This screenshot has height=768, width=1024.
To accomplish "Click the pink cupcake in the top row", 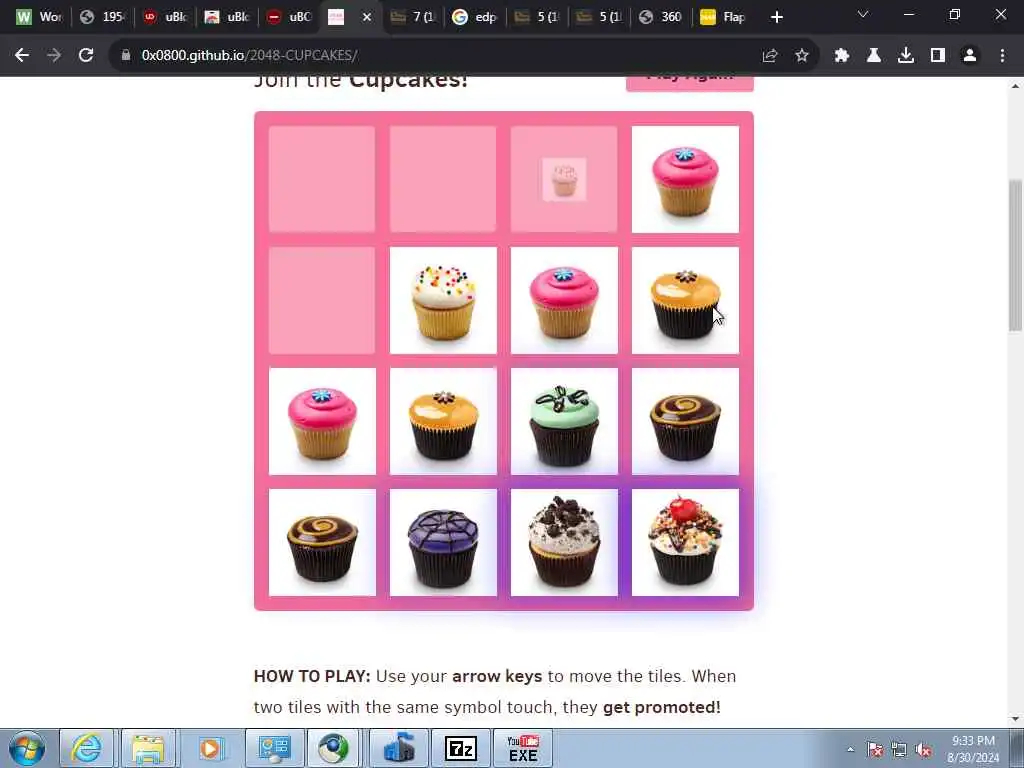I will click(x=686, y=179).
